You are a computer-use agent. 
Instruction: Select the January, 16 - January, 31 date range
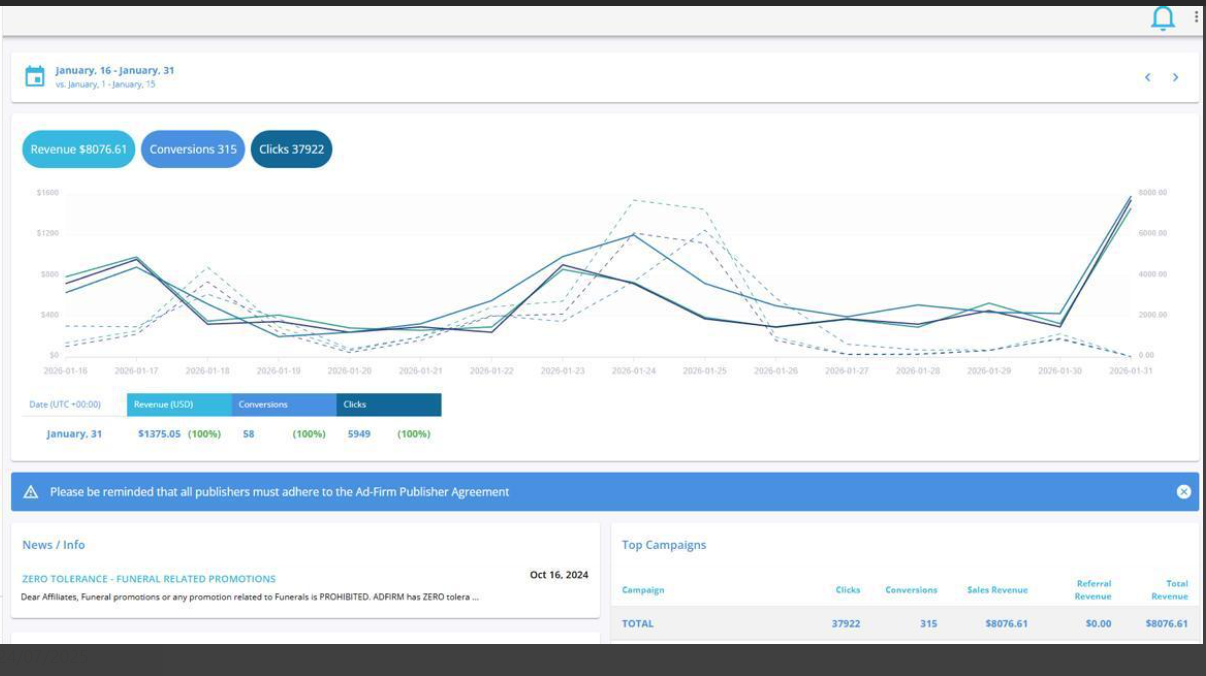click(x=115, y=71)
